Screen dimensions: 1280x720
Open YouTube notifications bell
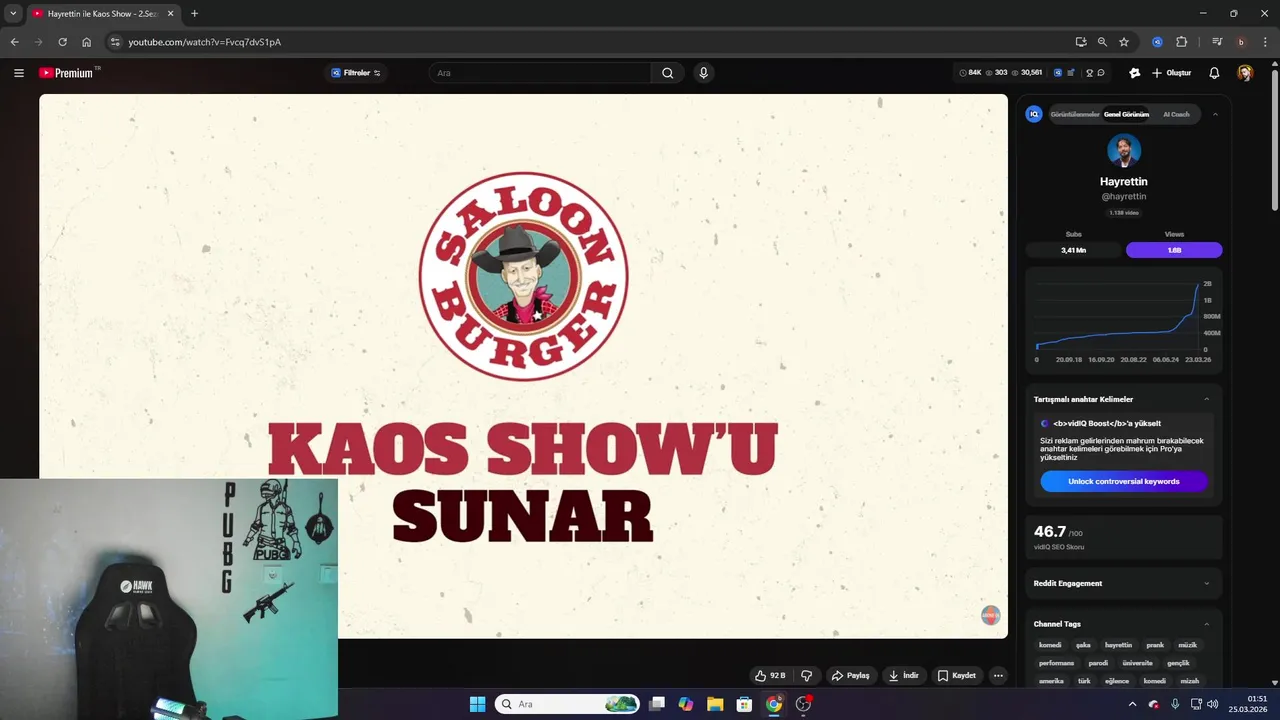point(1214,73)
